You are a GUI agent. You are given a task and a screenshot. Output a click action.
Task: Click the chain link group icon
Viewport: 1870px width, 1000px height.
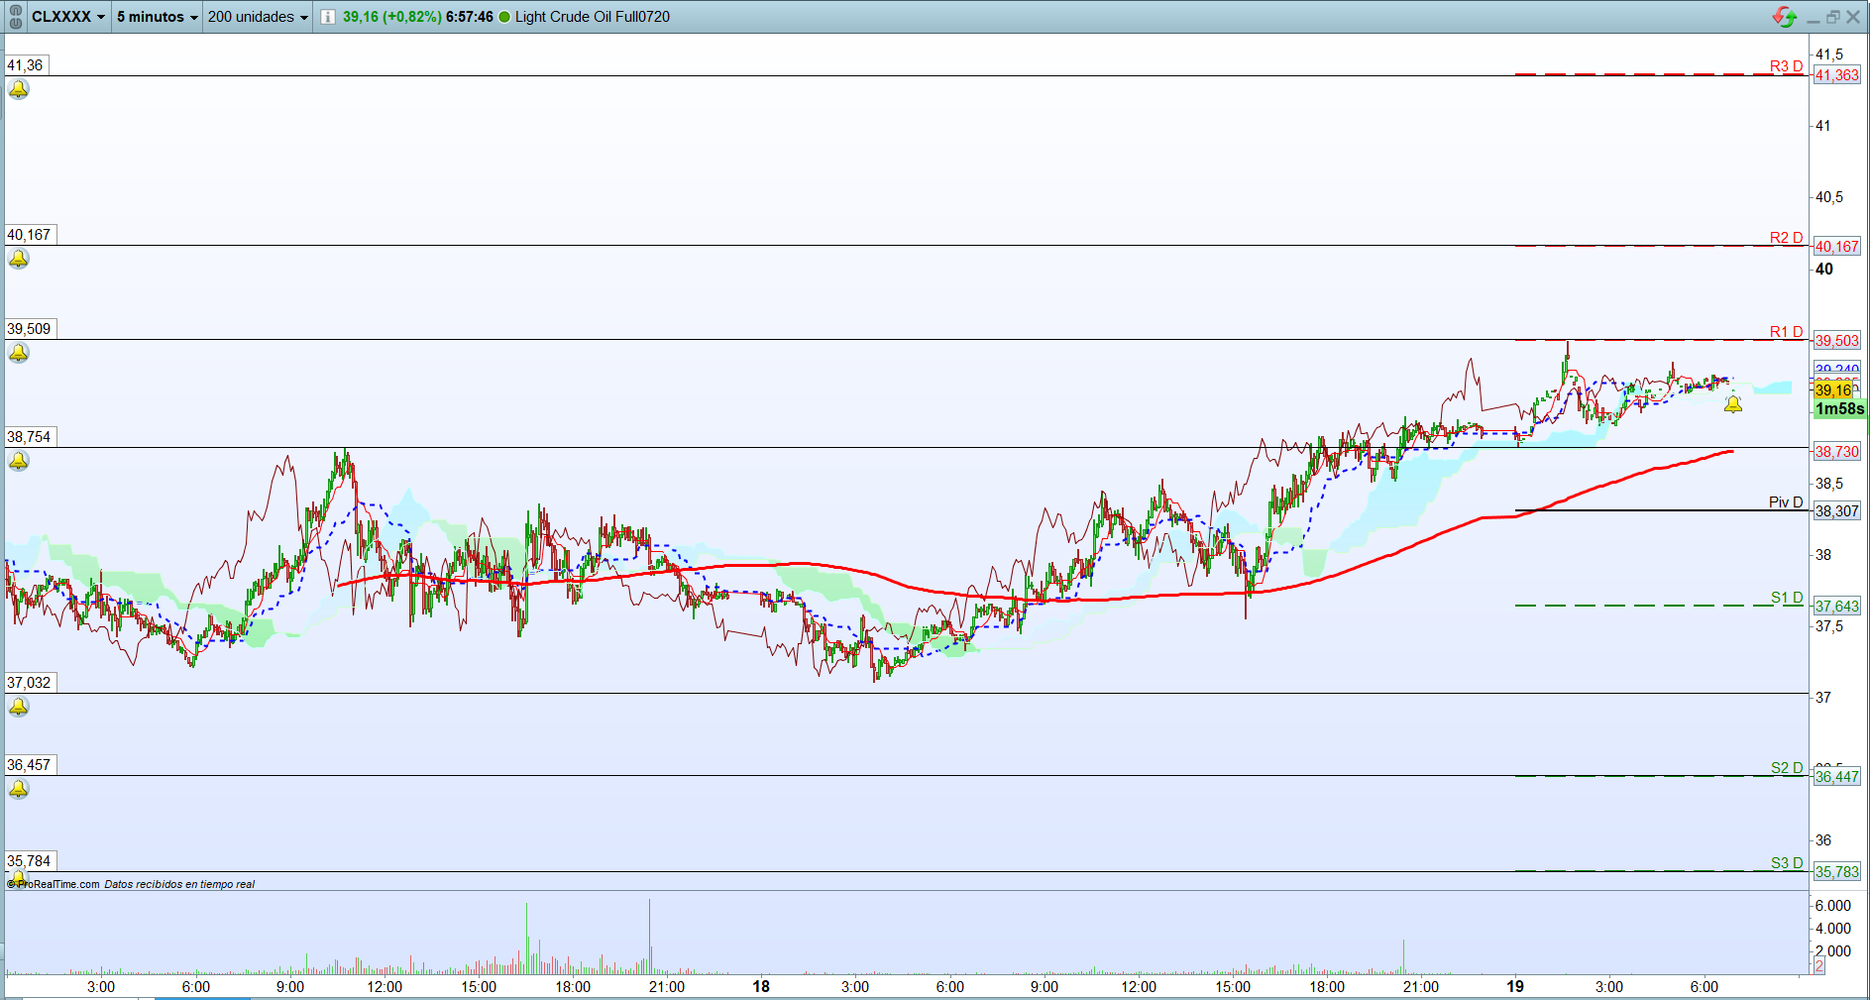(x=15, y=16)
